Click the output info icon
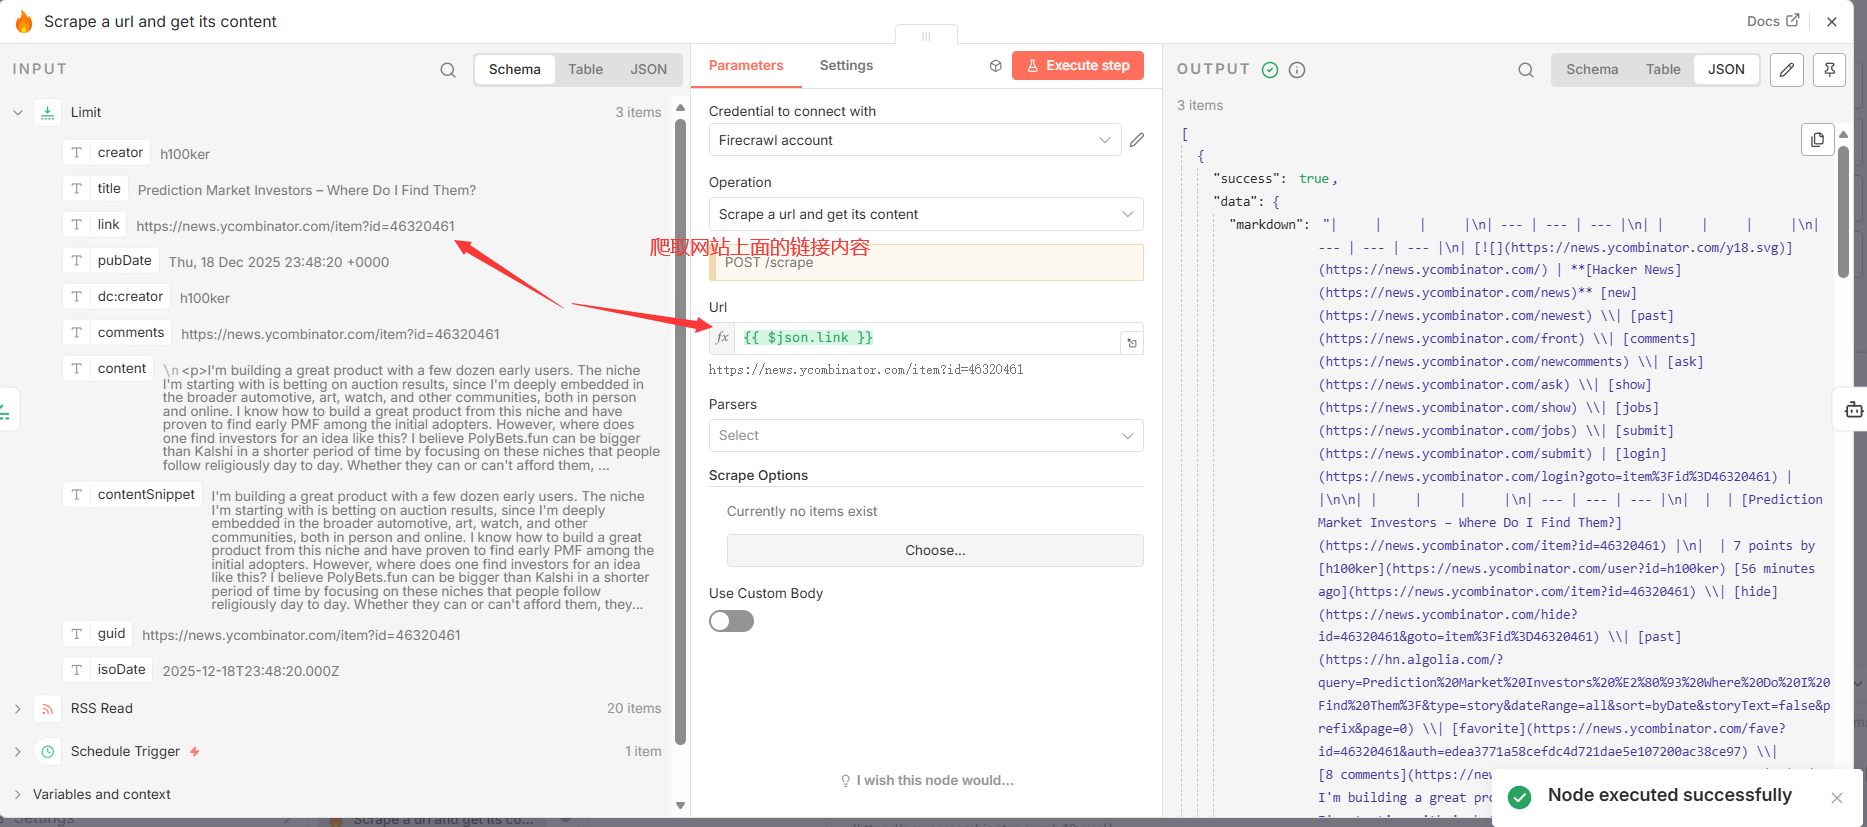Image resolution: width=1867 pixels, height=827 pixels. click(1297, 69)
